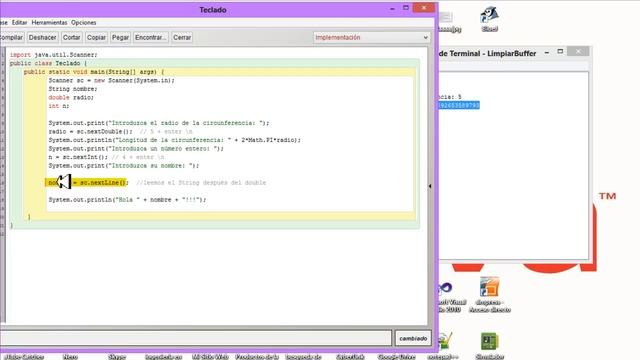Click the 'Hola' println statement line
Screen dimensions: 640x360
point(127,200)
